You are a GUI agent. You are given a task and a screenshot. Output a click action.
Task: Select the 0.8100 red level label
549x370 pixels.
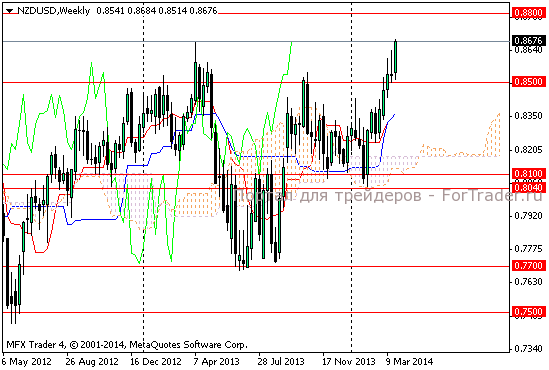click(x=529, y=174)
